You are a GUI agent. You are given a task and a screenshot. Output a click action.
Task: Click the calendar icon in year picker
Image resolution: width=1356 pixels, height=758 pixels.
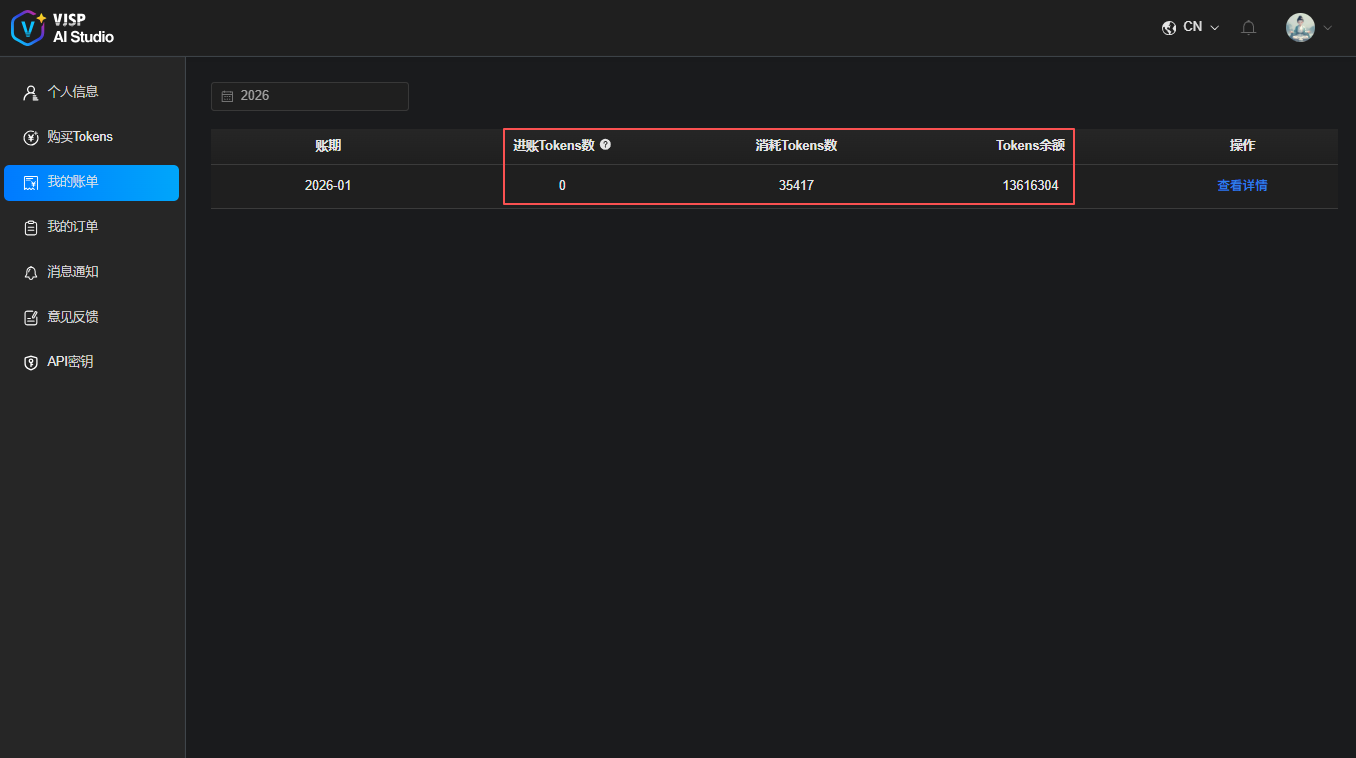coord(227,96)
